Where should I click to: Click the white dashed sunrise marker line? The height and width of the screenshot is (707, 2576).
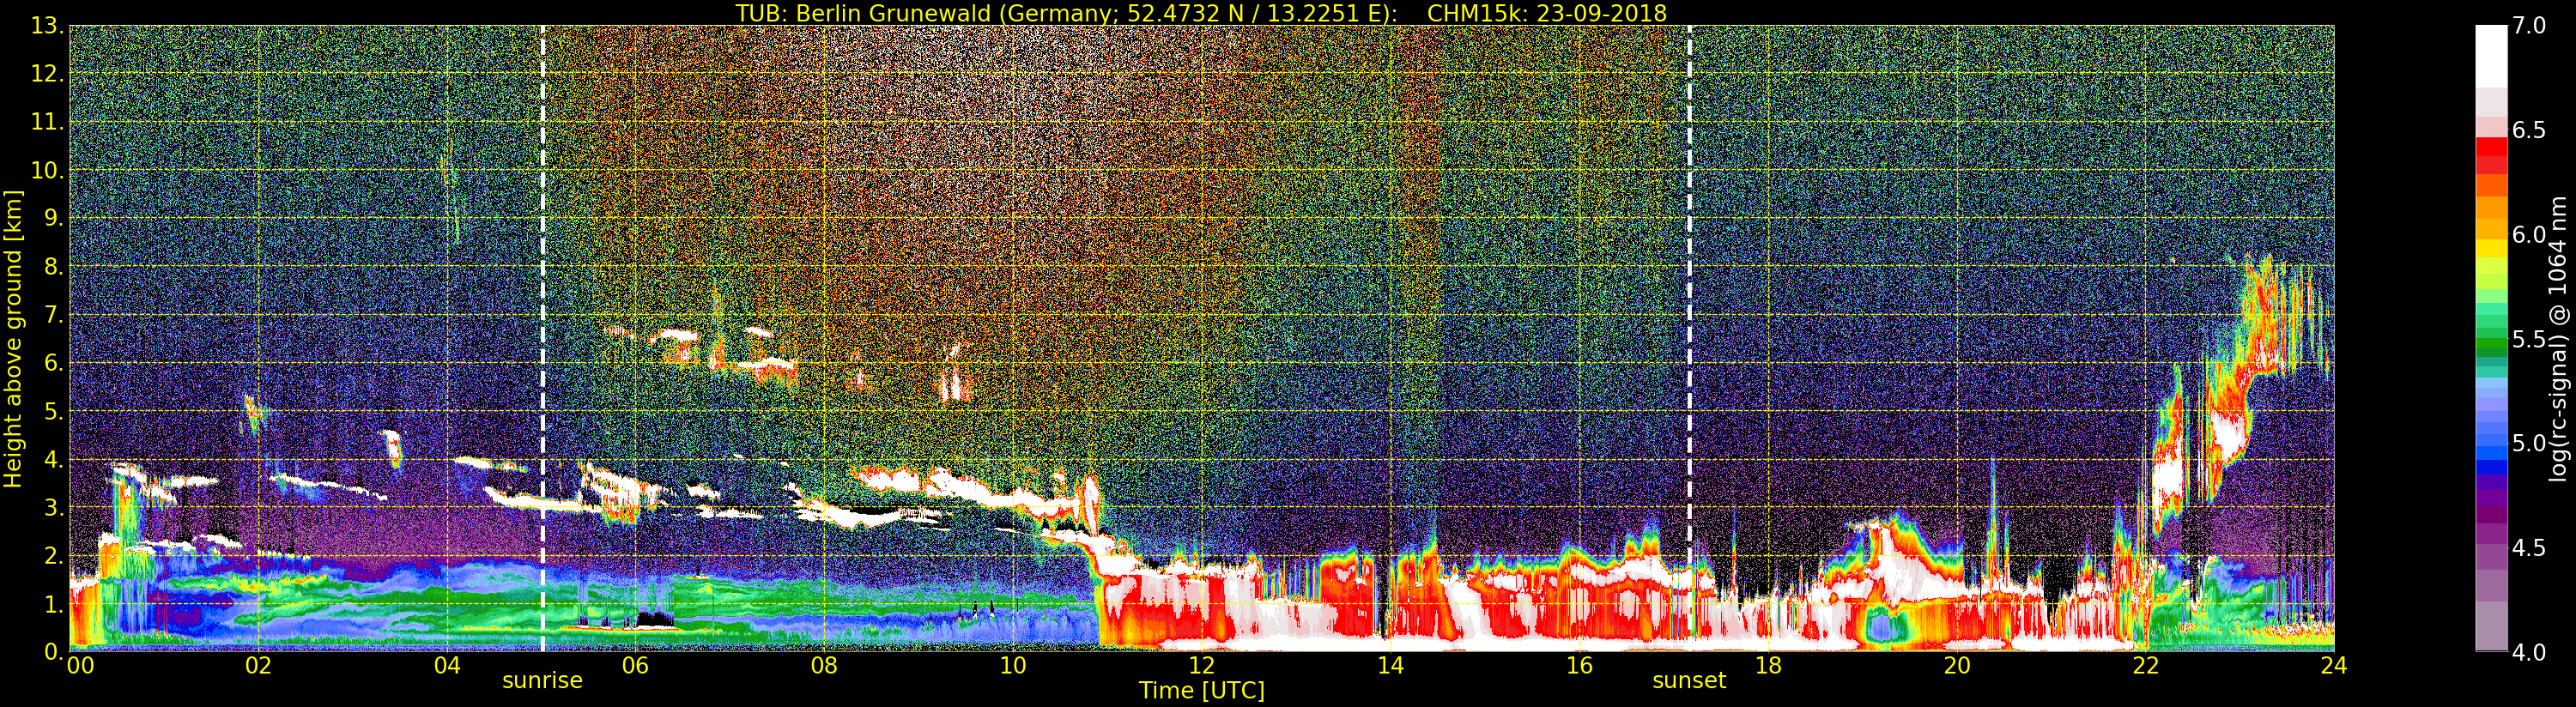coord(543,338)
